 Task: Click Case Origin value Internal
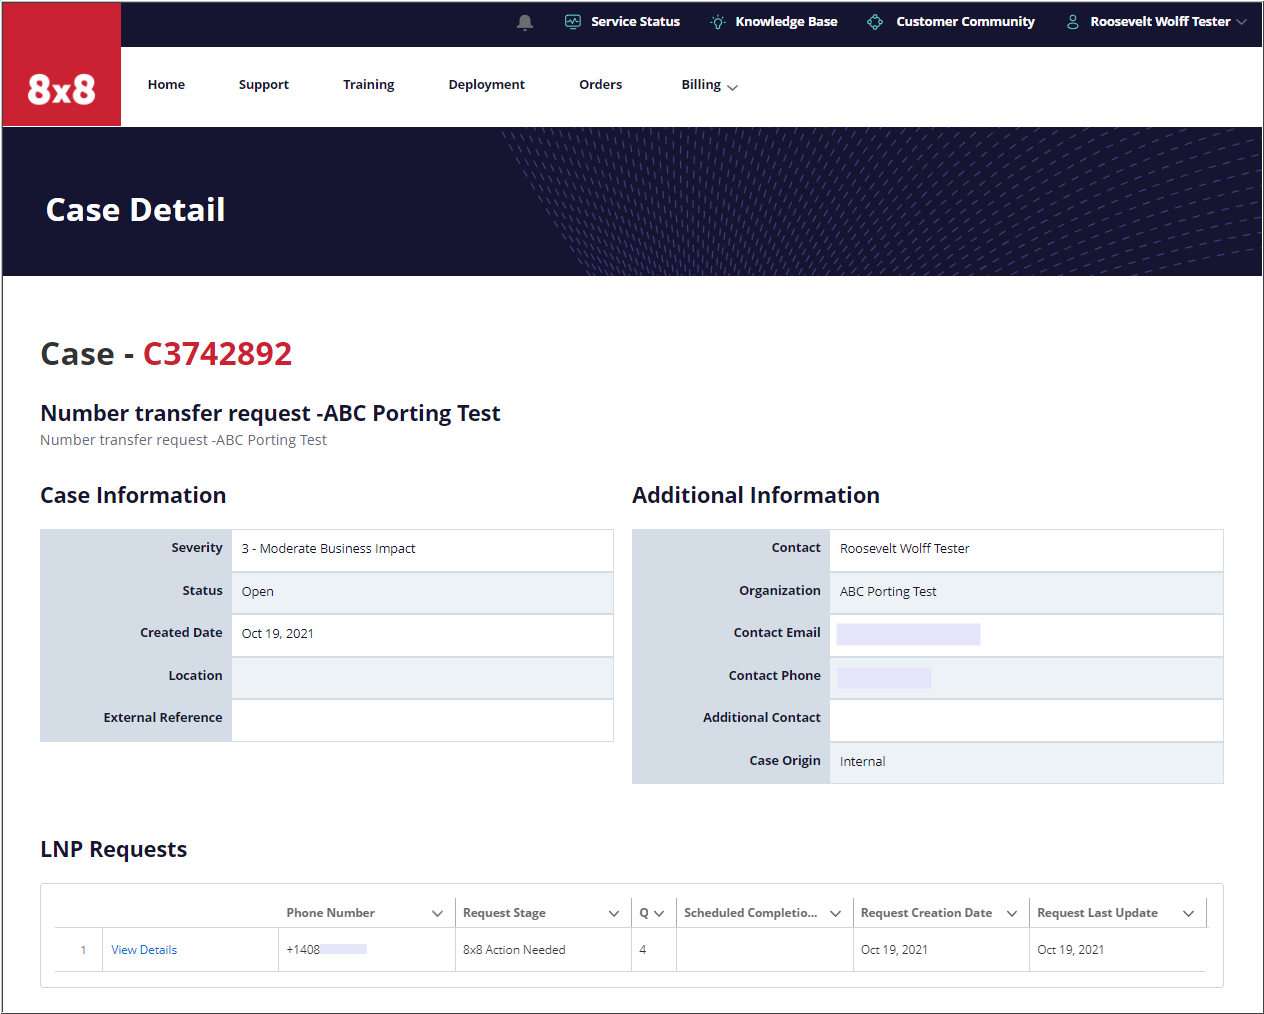[862, 762]
